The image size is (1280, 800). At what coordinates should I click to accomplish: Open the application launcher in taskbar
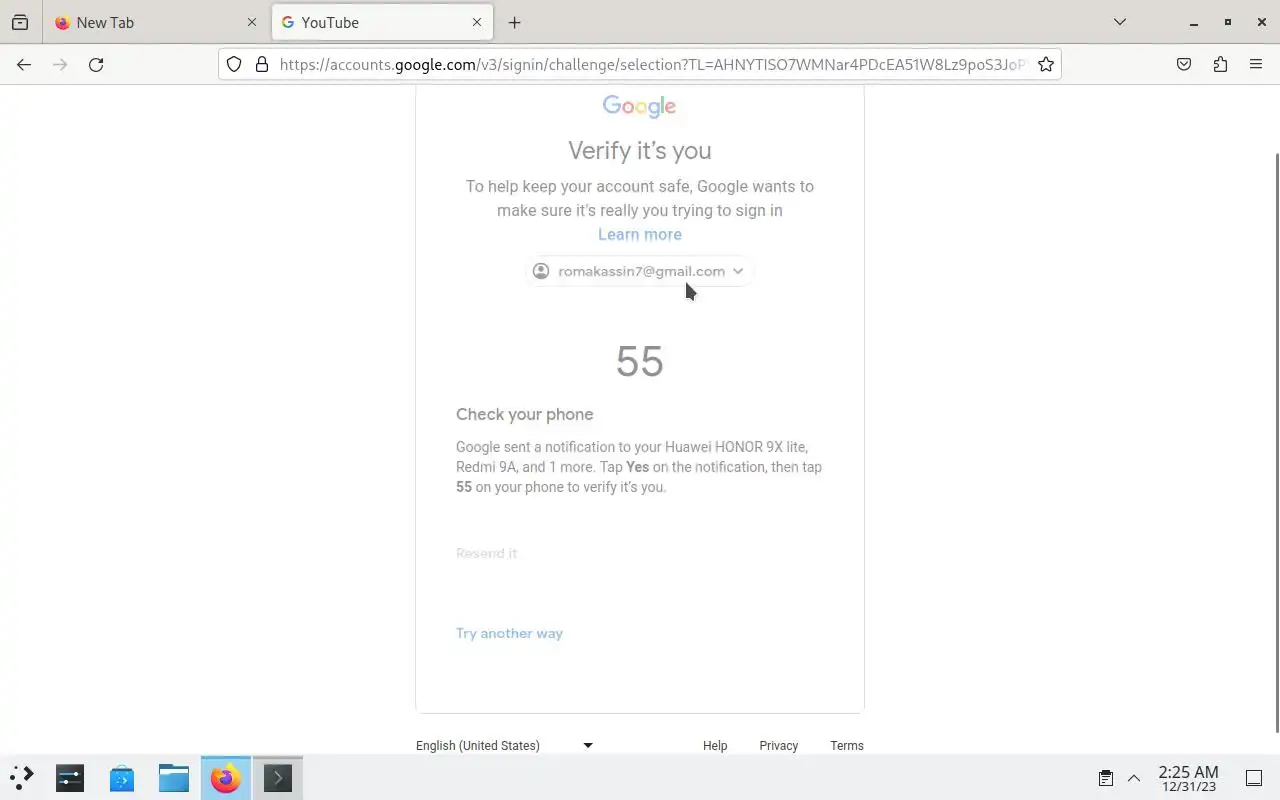[x=21, y=777]
